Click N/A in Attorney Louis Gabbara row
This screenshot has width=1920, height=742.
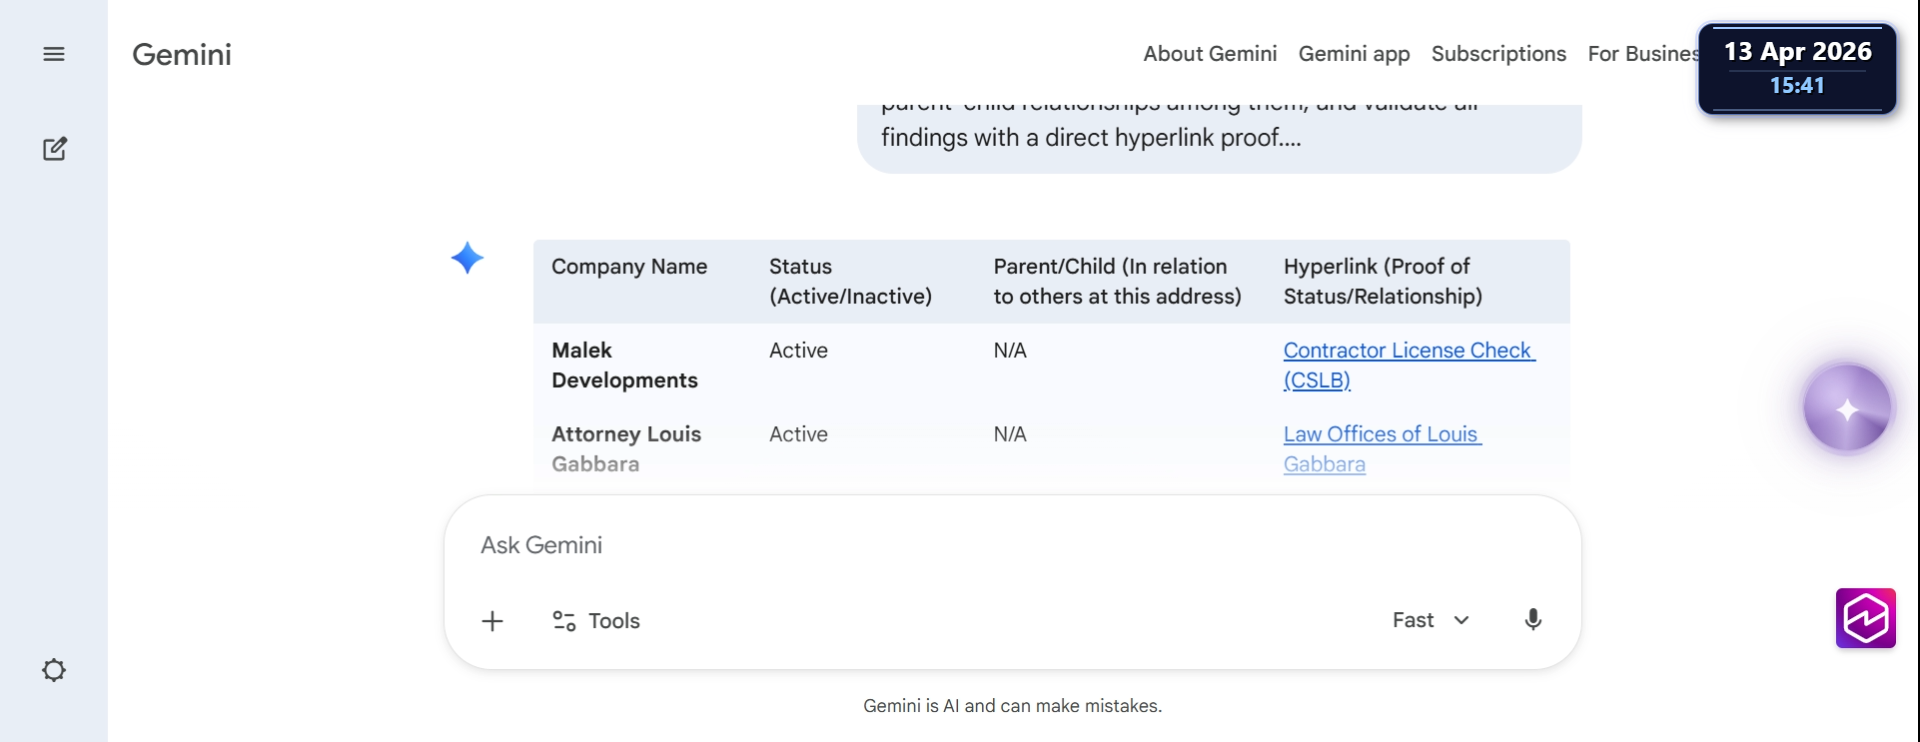coord(1010,434)
